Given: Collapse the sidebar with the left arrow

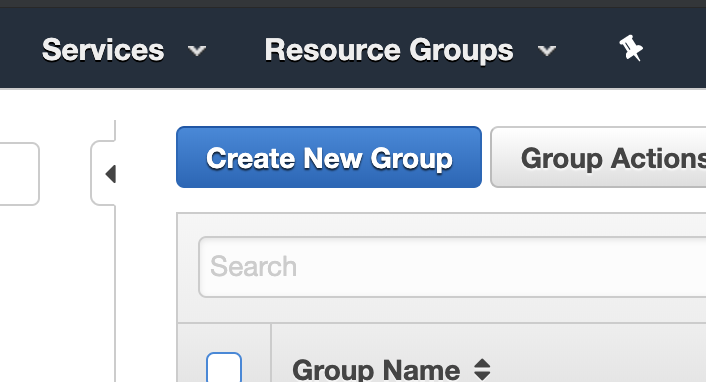Looking at the screenshot, I should (110, 174).
